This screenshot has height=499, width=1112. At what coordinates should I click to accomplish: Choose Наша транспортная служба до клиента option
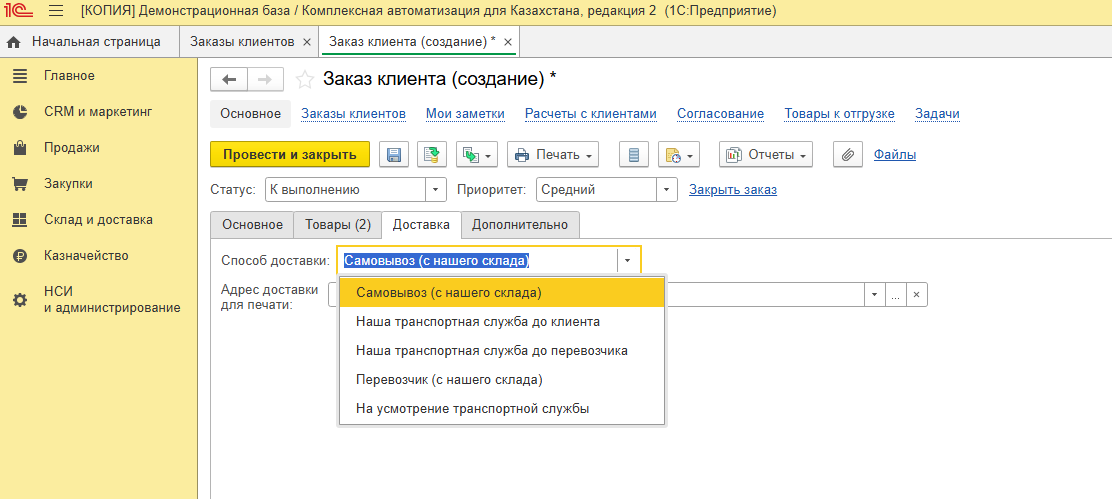coord(478,322)
